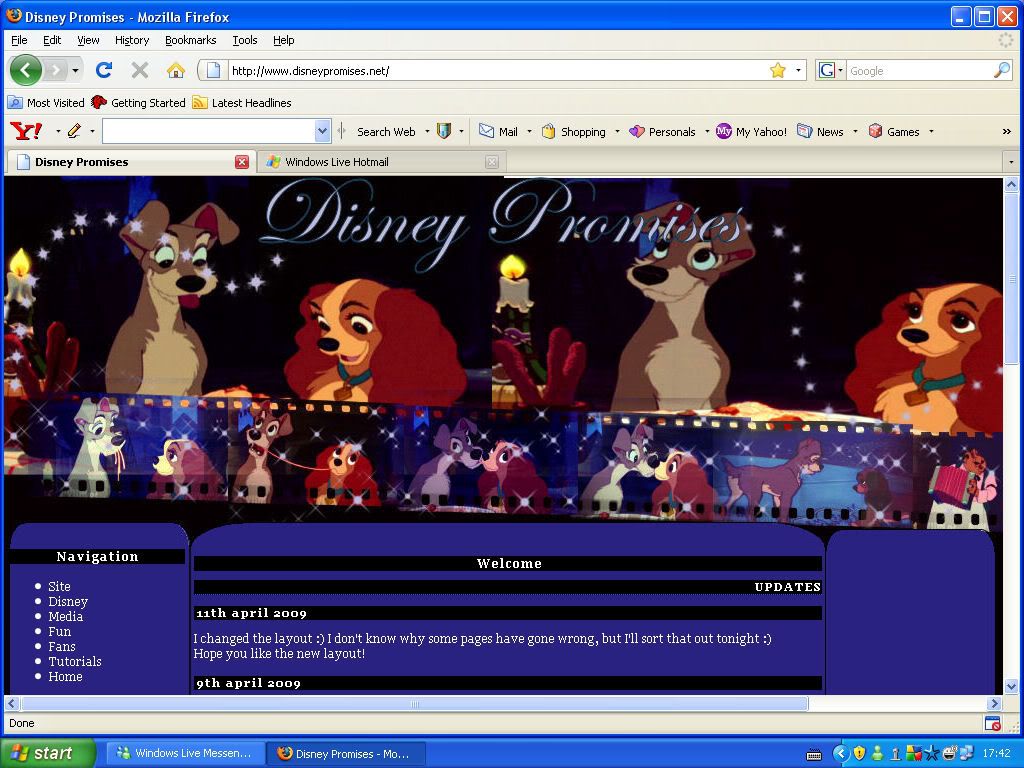Click the Reload page icon
Viewport: 1024px width, 768px height.
coord(104,70)
